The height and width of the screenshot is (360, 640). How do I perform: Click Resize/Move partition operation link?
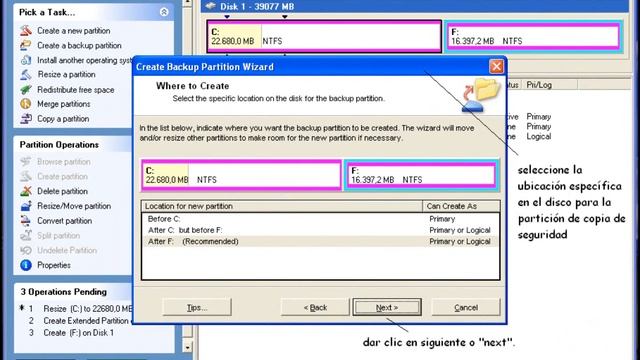coord(74,206)
